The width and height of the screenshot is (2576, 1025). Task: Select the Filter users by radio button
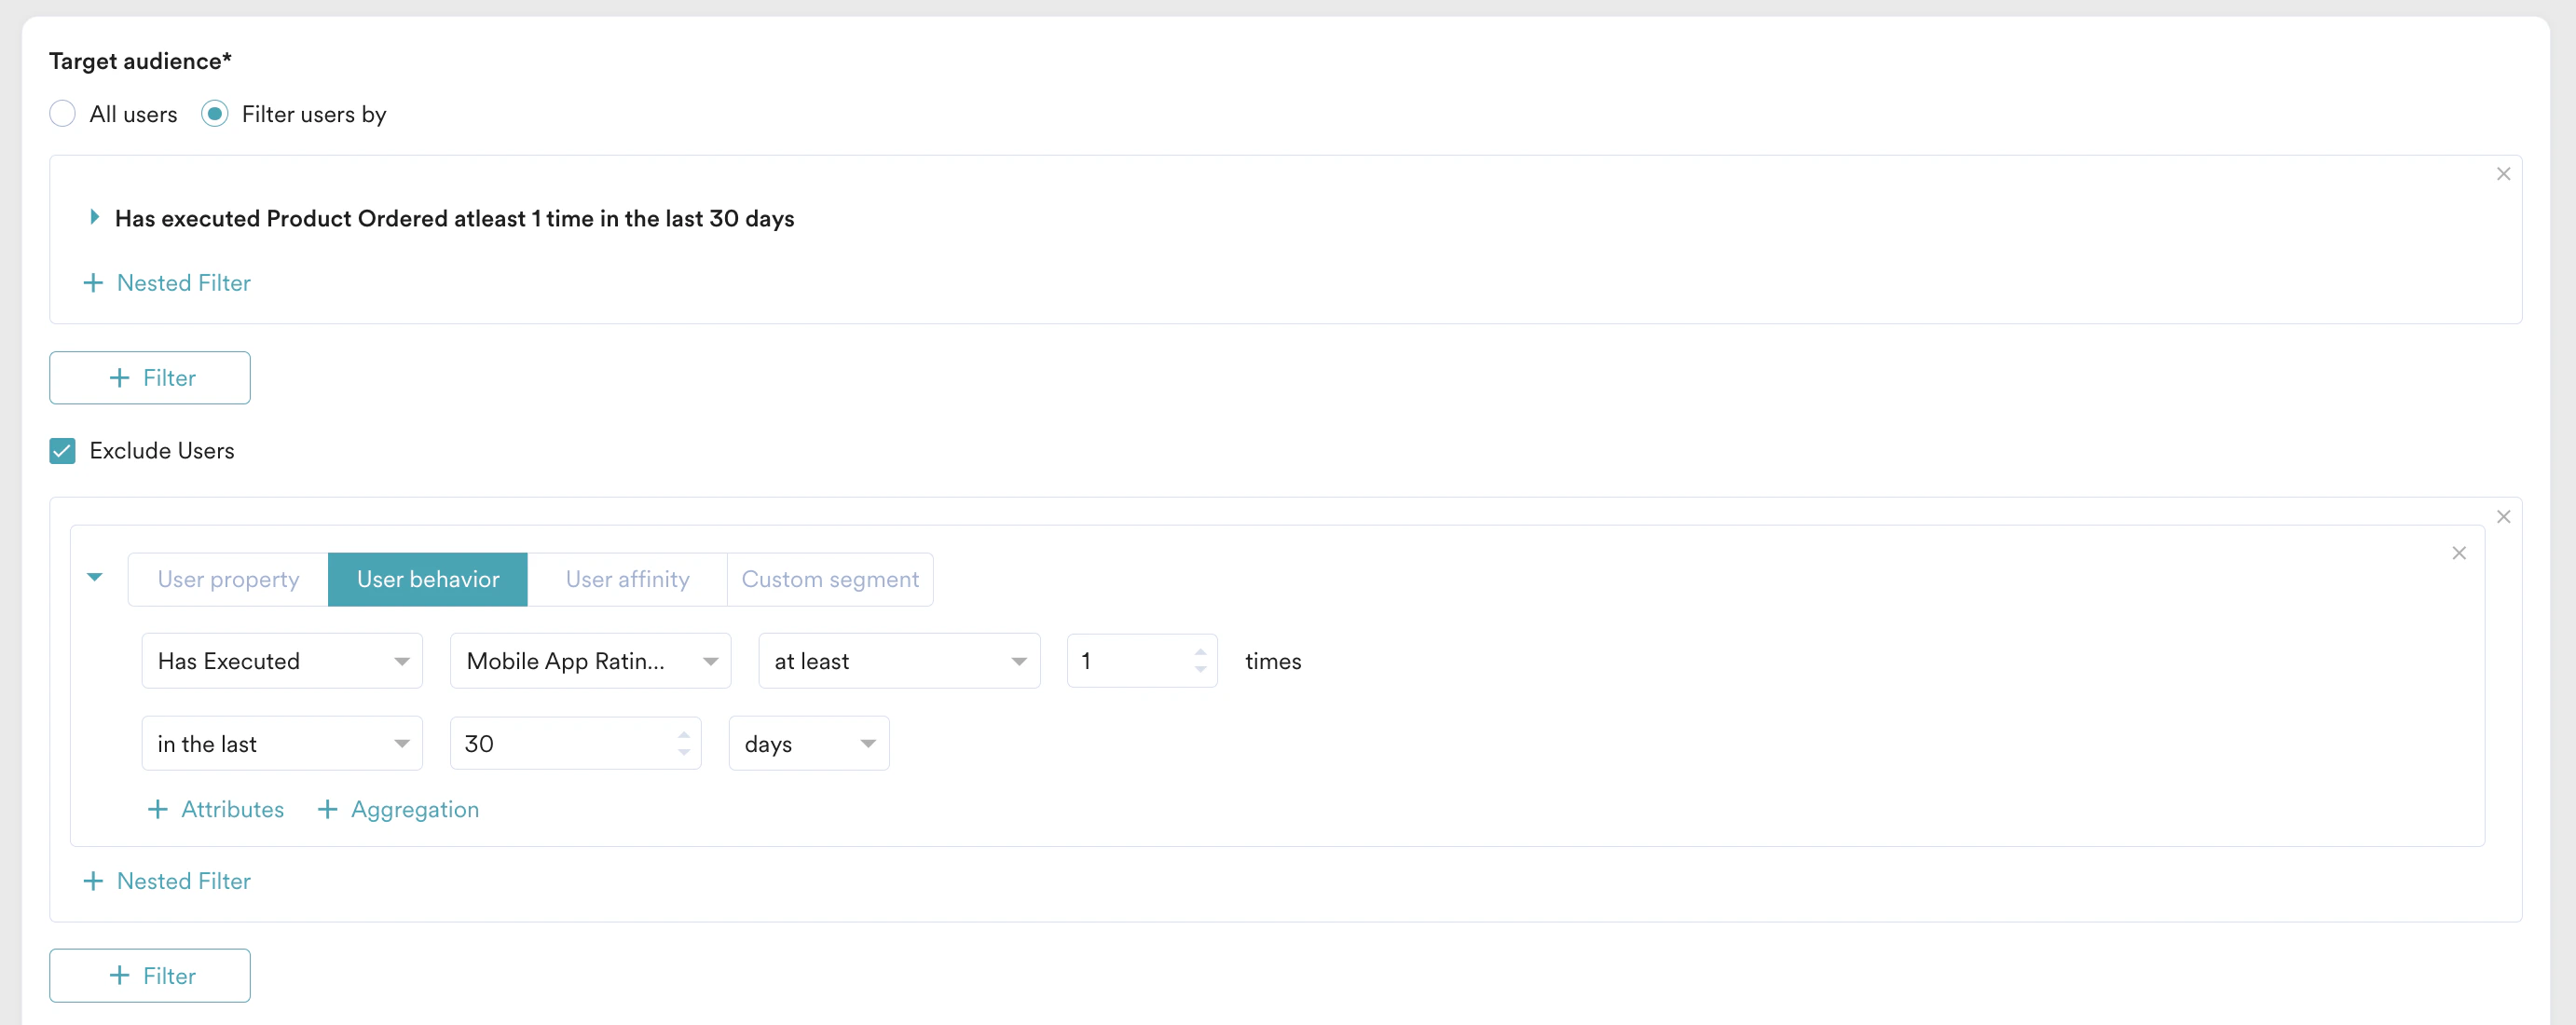tap(214, 113)
